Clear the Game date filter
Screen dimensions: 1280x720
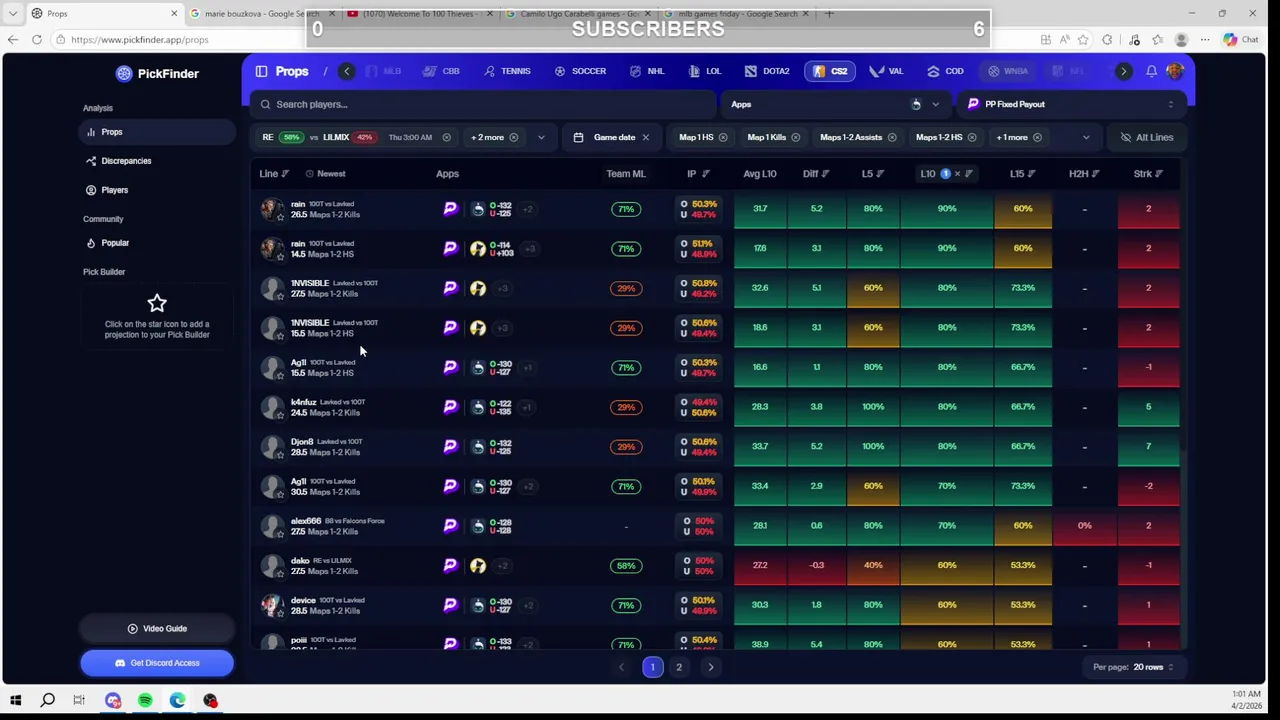click(x=645, y=137)
